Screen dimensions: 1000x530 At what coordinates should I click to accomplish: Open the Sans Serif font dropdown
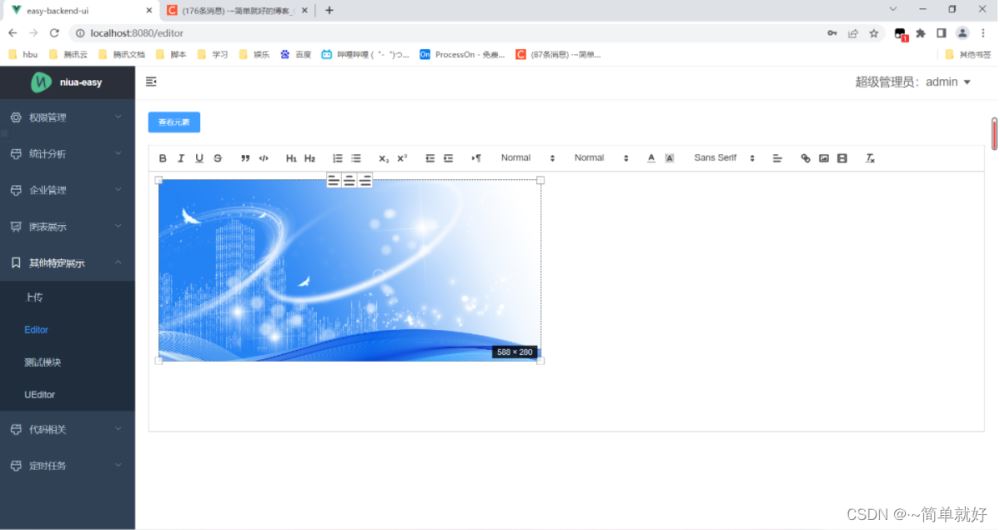724,158
